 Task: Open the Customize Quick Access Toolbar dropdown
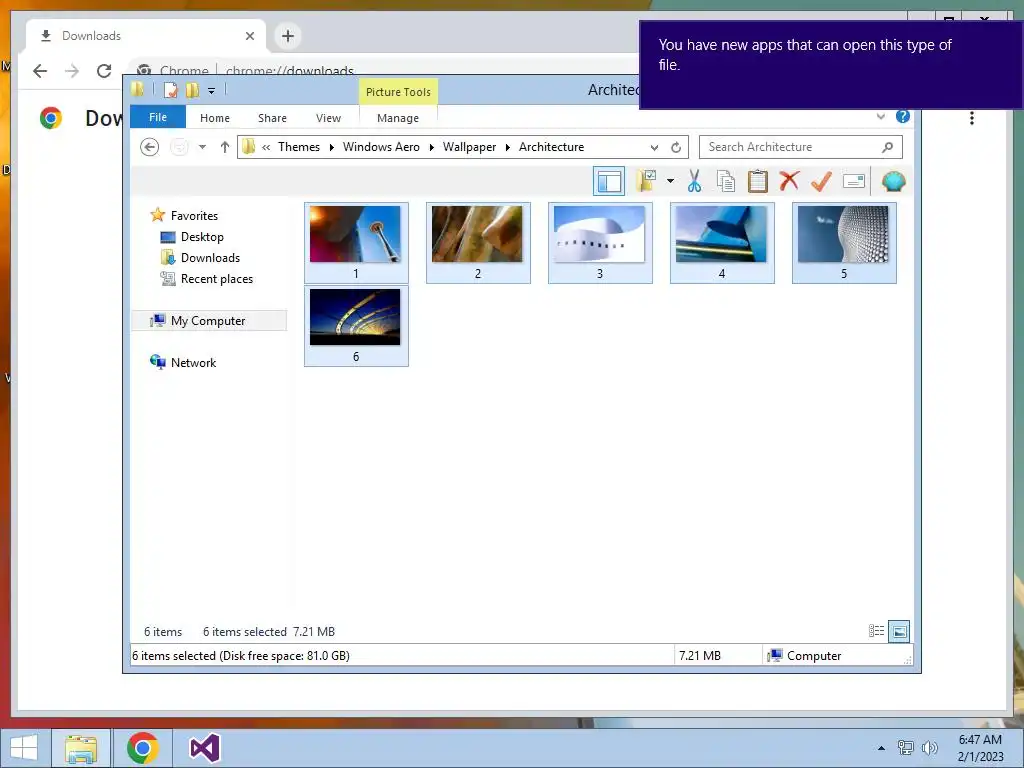(x=212, y=91)
